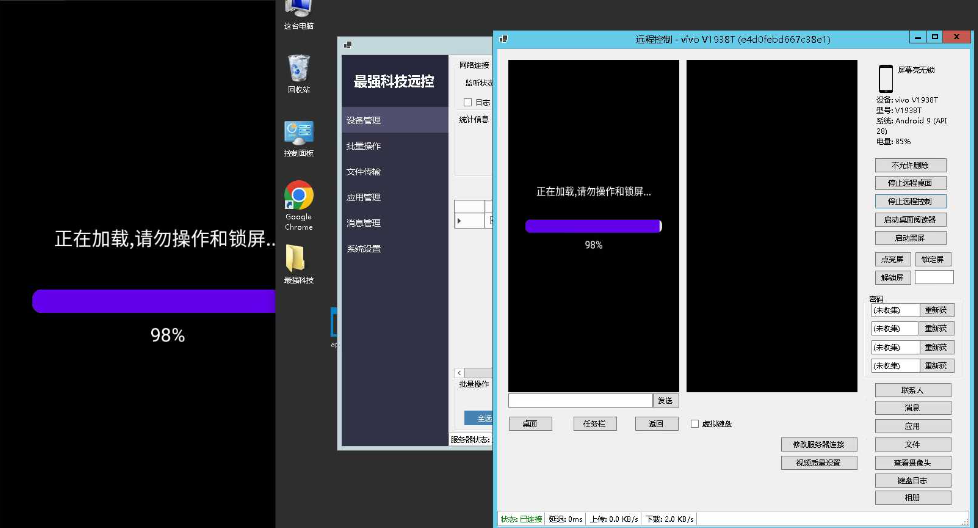Select 批量操作 in the sidebar
The height and width of the screenshot is (528, 978).
coord(395,146)
